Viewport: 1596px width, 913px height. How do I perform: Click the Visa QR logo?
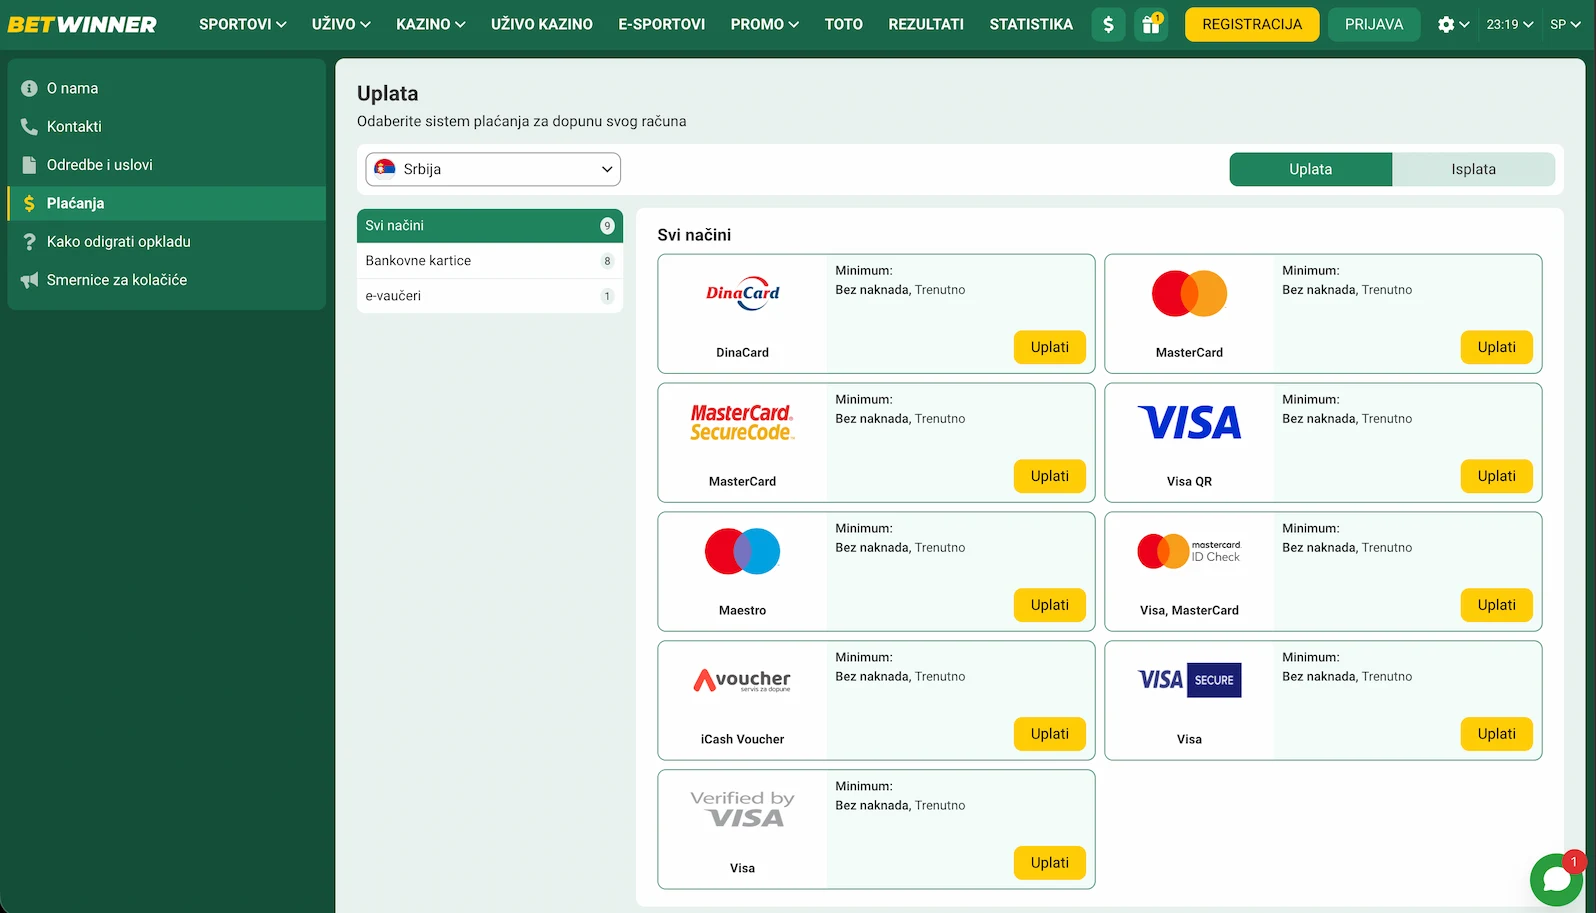[x=1189, y=422]
